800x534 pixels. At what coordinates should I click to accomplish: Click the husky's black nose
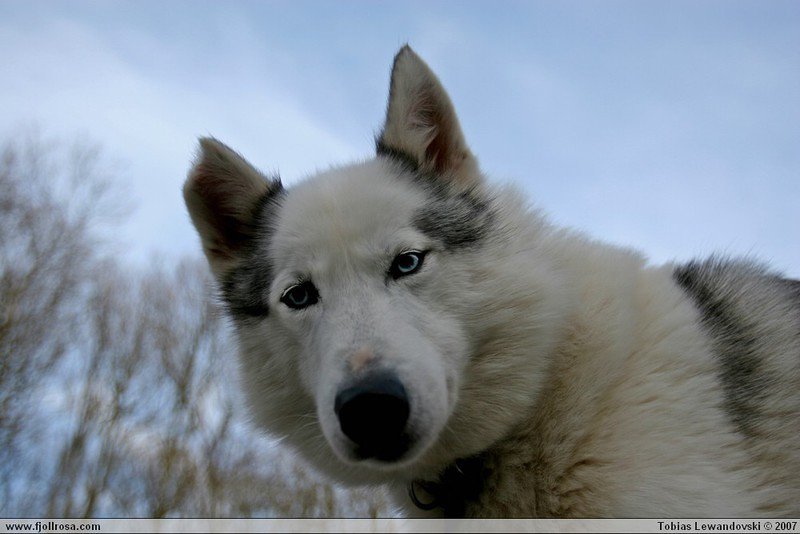click(372, 410)
